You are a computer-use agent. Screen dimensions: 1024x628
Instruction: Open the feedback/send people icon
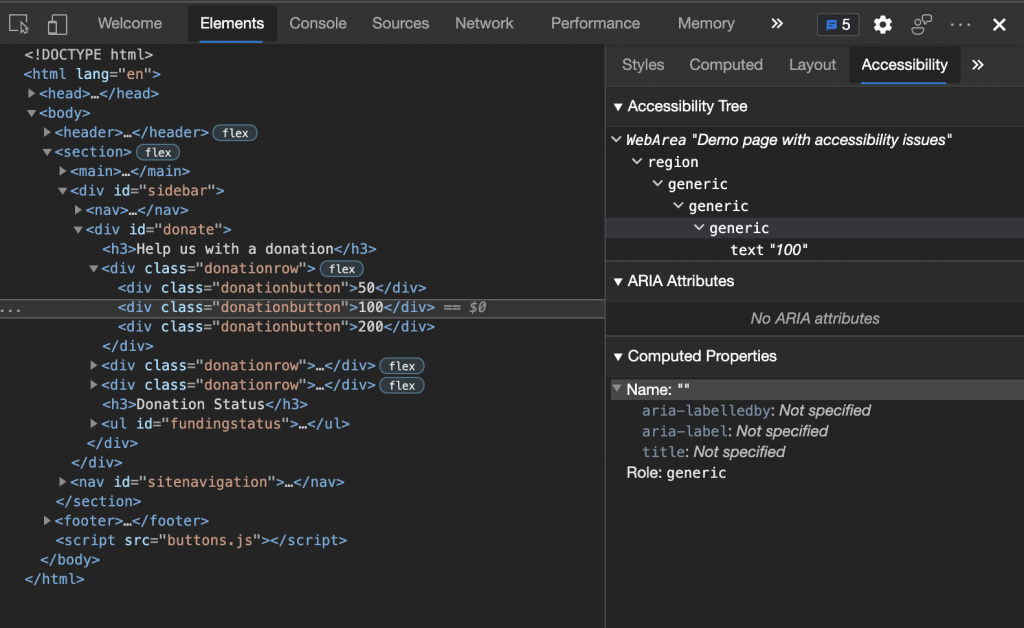pyautogui.click(x=921, y=25)
